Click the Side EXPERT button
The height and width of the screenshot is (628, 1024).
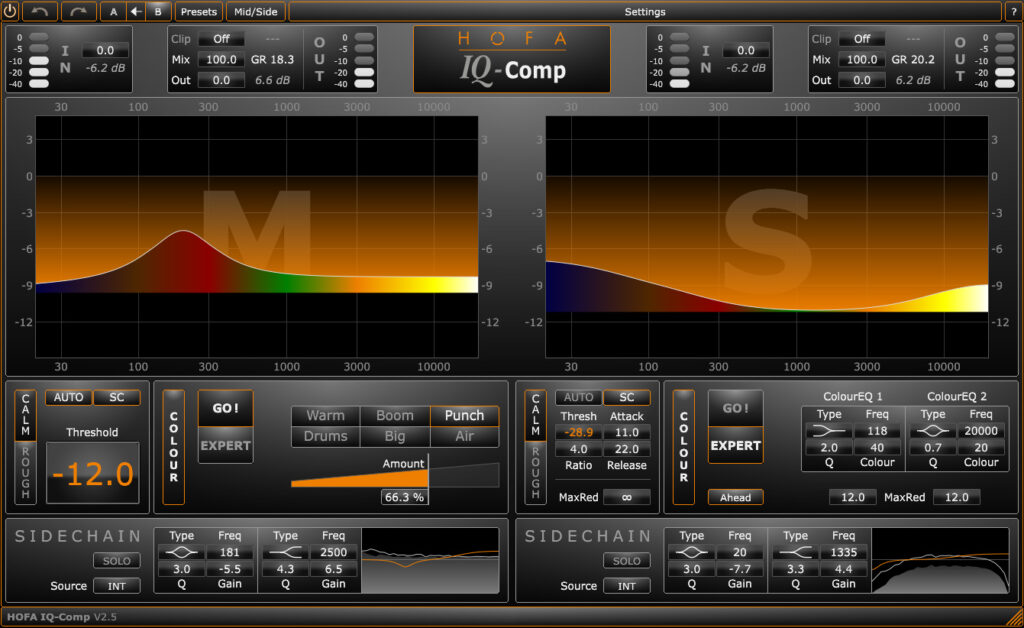coord(735,445)
